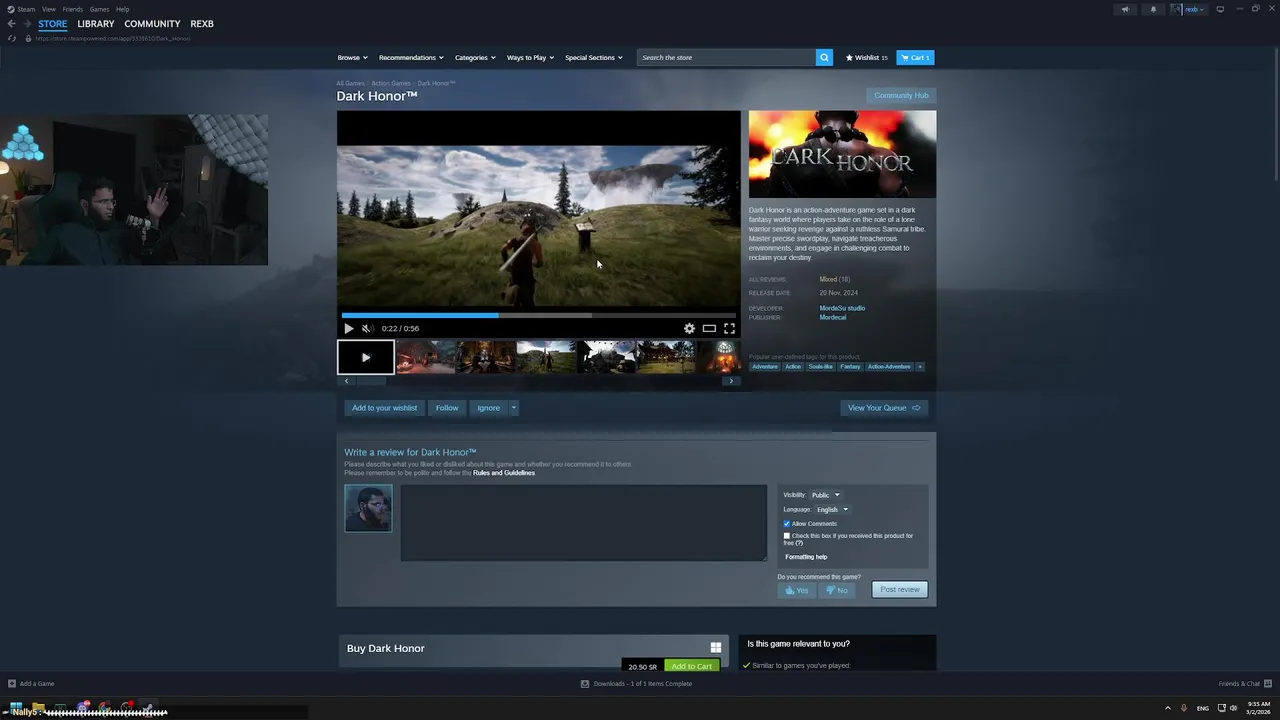Expand the Categories menu

475,57
